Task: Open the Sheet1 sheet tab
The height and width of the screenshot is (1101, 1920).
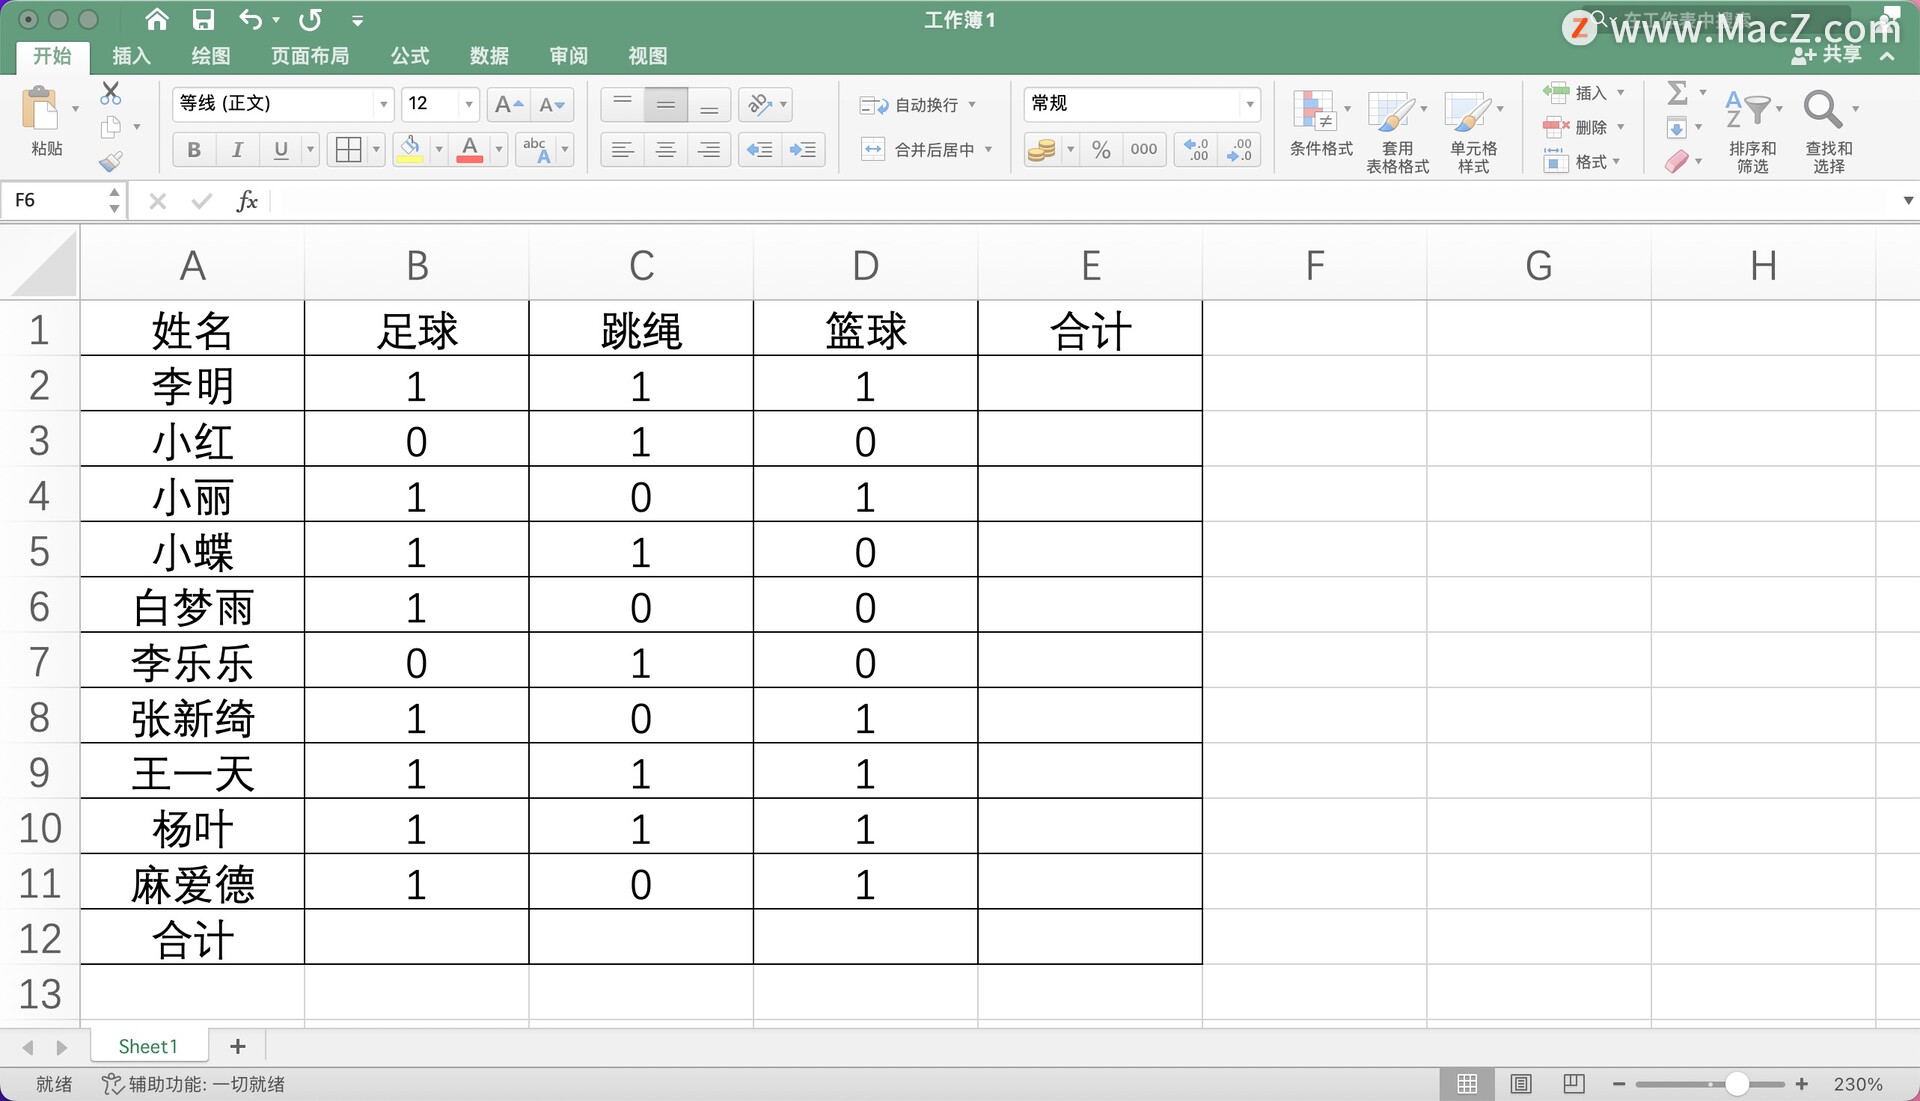Action: [x=148, y=1046]
